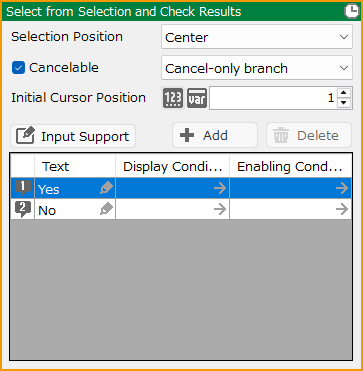Uncheck the Cancelable checkbox
Image resolution: width=363 pixels, height=371 pixels.
point(18,68)
